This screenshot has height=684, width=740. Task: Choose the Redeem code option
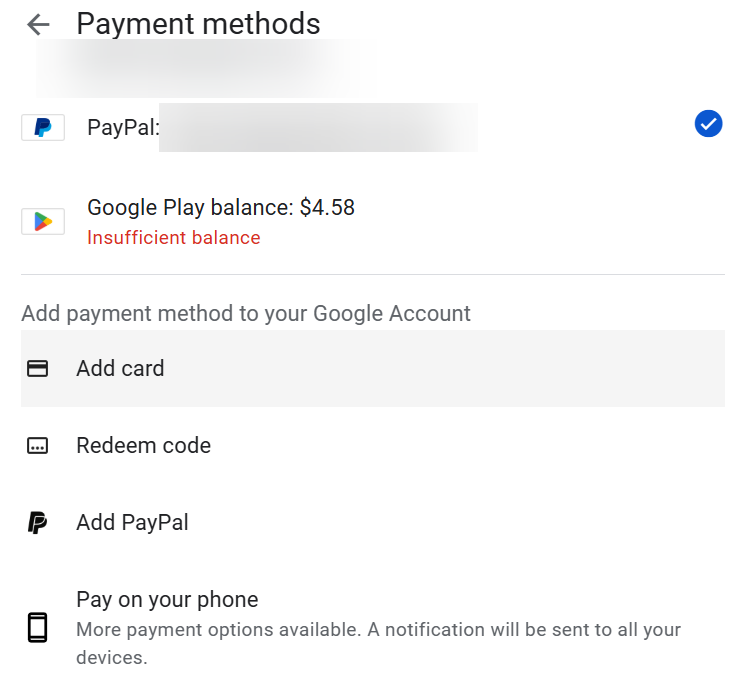coord(373,446)
